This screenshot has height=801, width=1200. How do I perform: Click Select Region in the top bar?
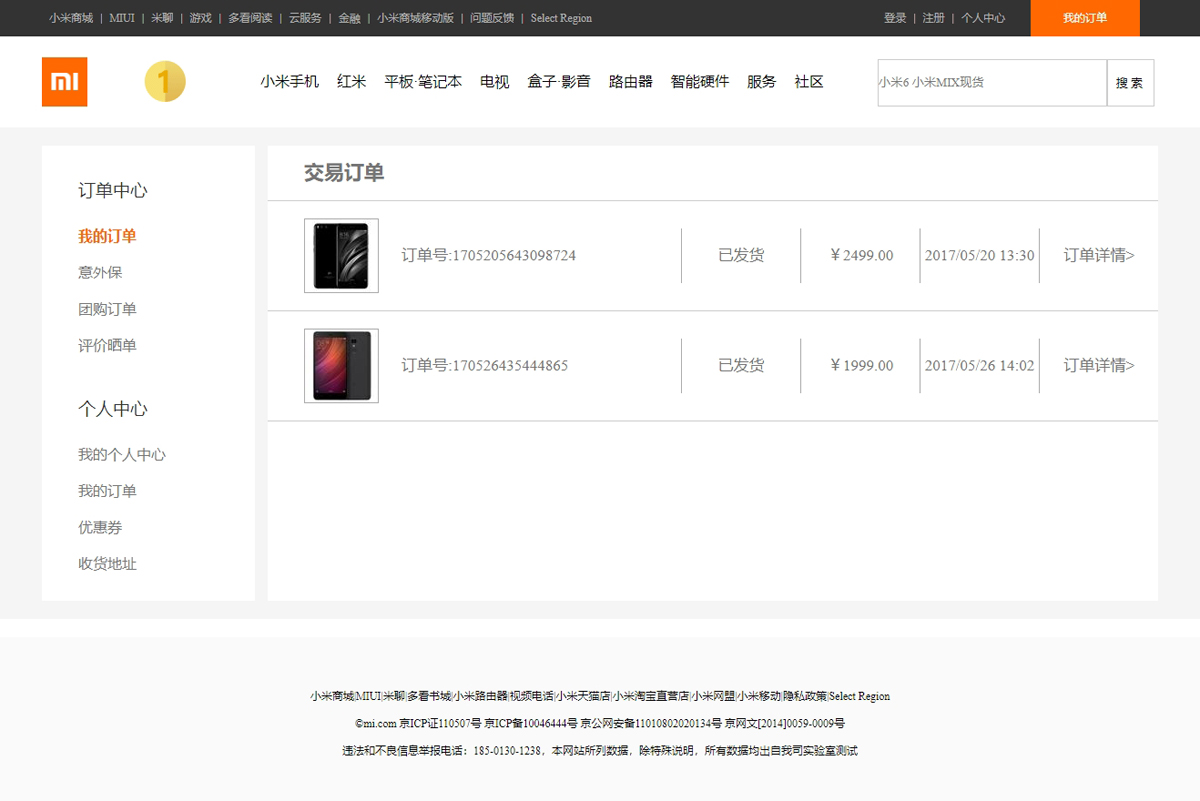pyautogui.click(x=561, y=18)
